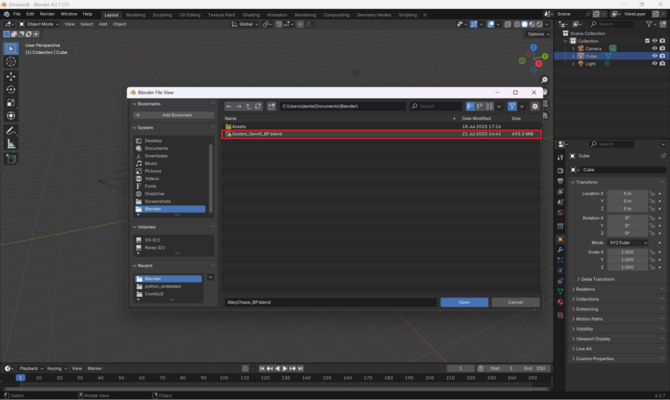The height and width of the screenshot is (400, 670).
Task: Switch to the Geometry Nodes workspace tab
Action: pyautogui.click(x=373, y=15)
